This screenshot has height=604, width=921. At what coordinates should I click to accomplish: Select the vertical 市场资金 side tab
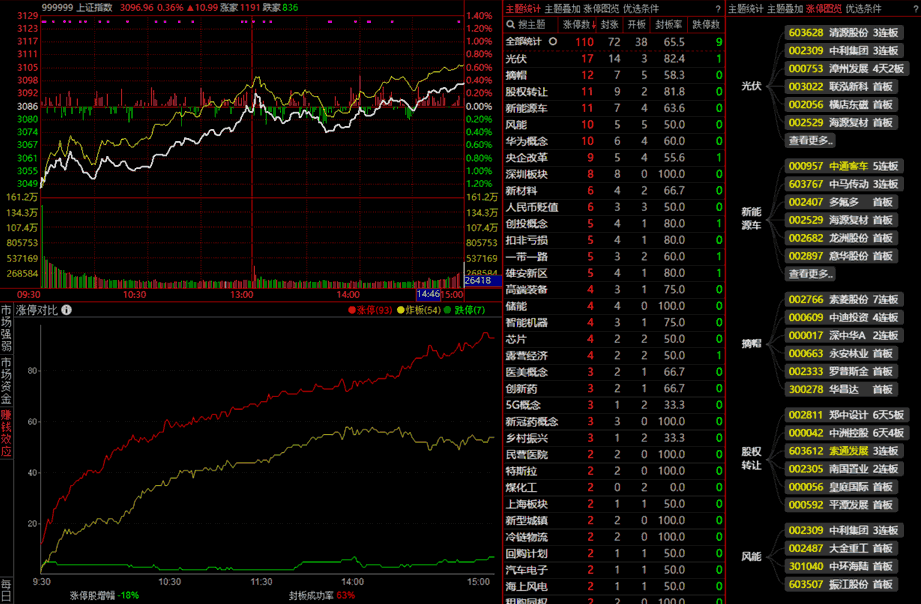point(6,380)
